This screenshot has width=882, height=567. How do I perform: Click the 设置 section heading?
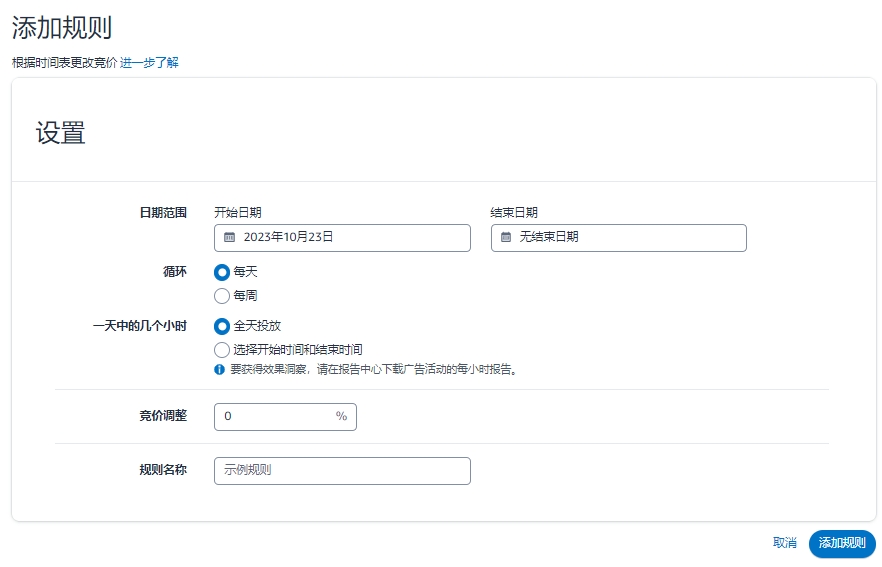61,133
